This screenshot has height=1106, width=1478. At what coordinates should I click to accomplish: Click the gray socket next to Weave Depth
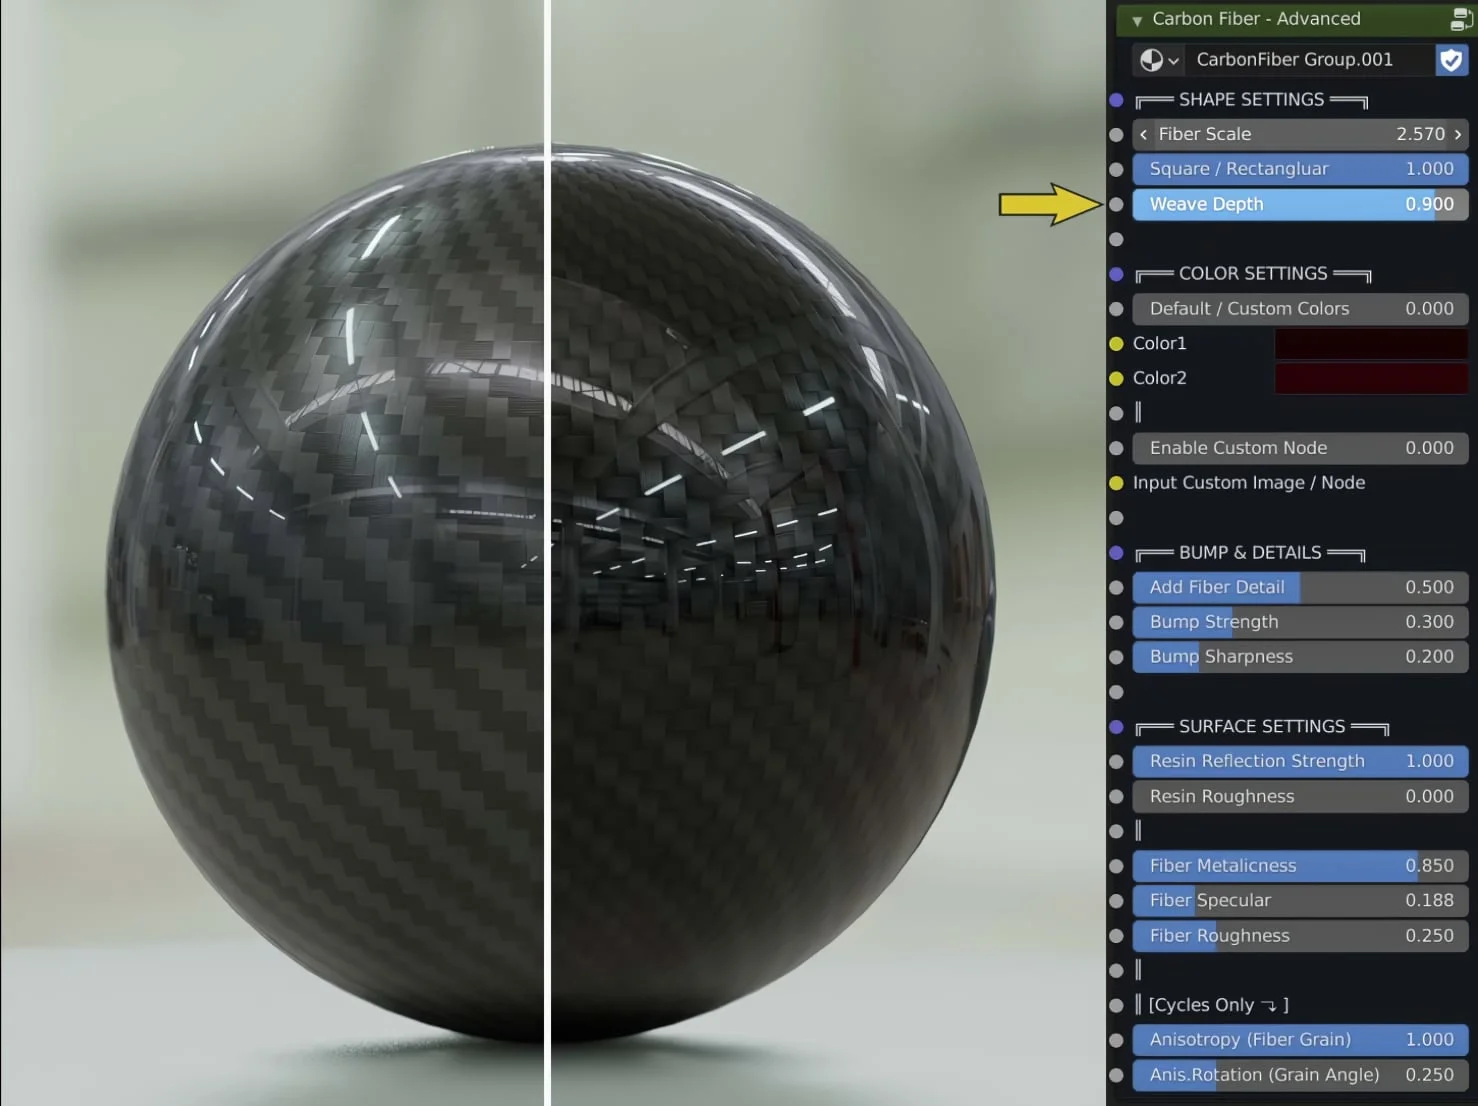click(x=1116, y=204)
